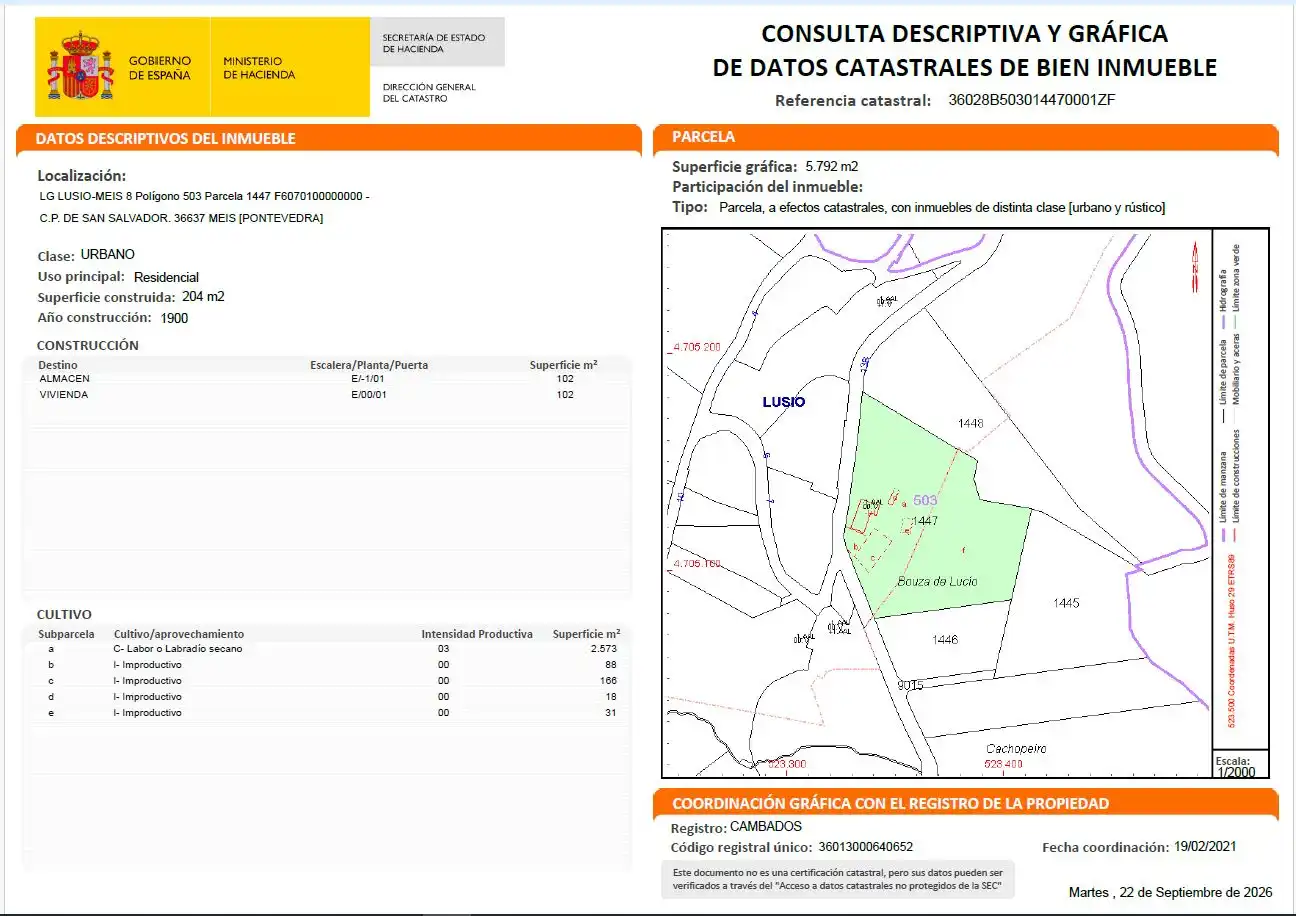1296x916 pixels.
Task: Click the GOBIERNO DE ESPAÑA text
Action: [x=160, y=68]
